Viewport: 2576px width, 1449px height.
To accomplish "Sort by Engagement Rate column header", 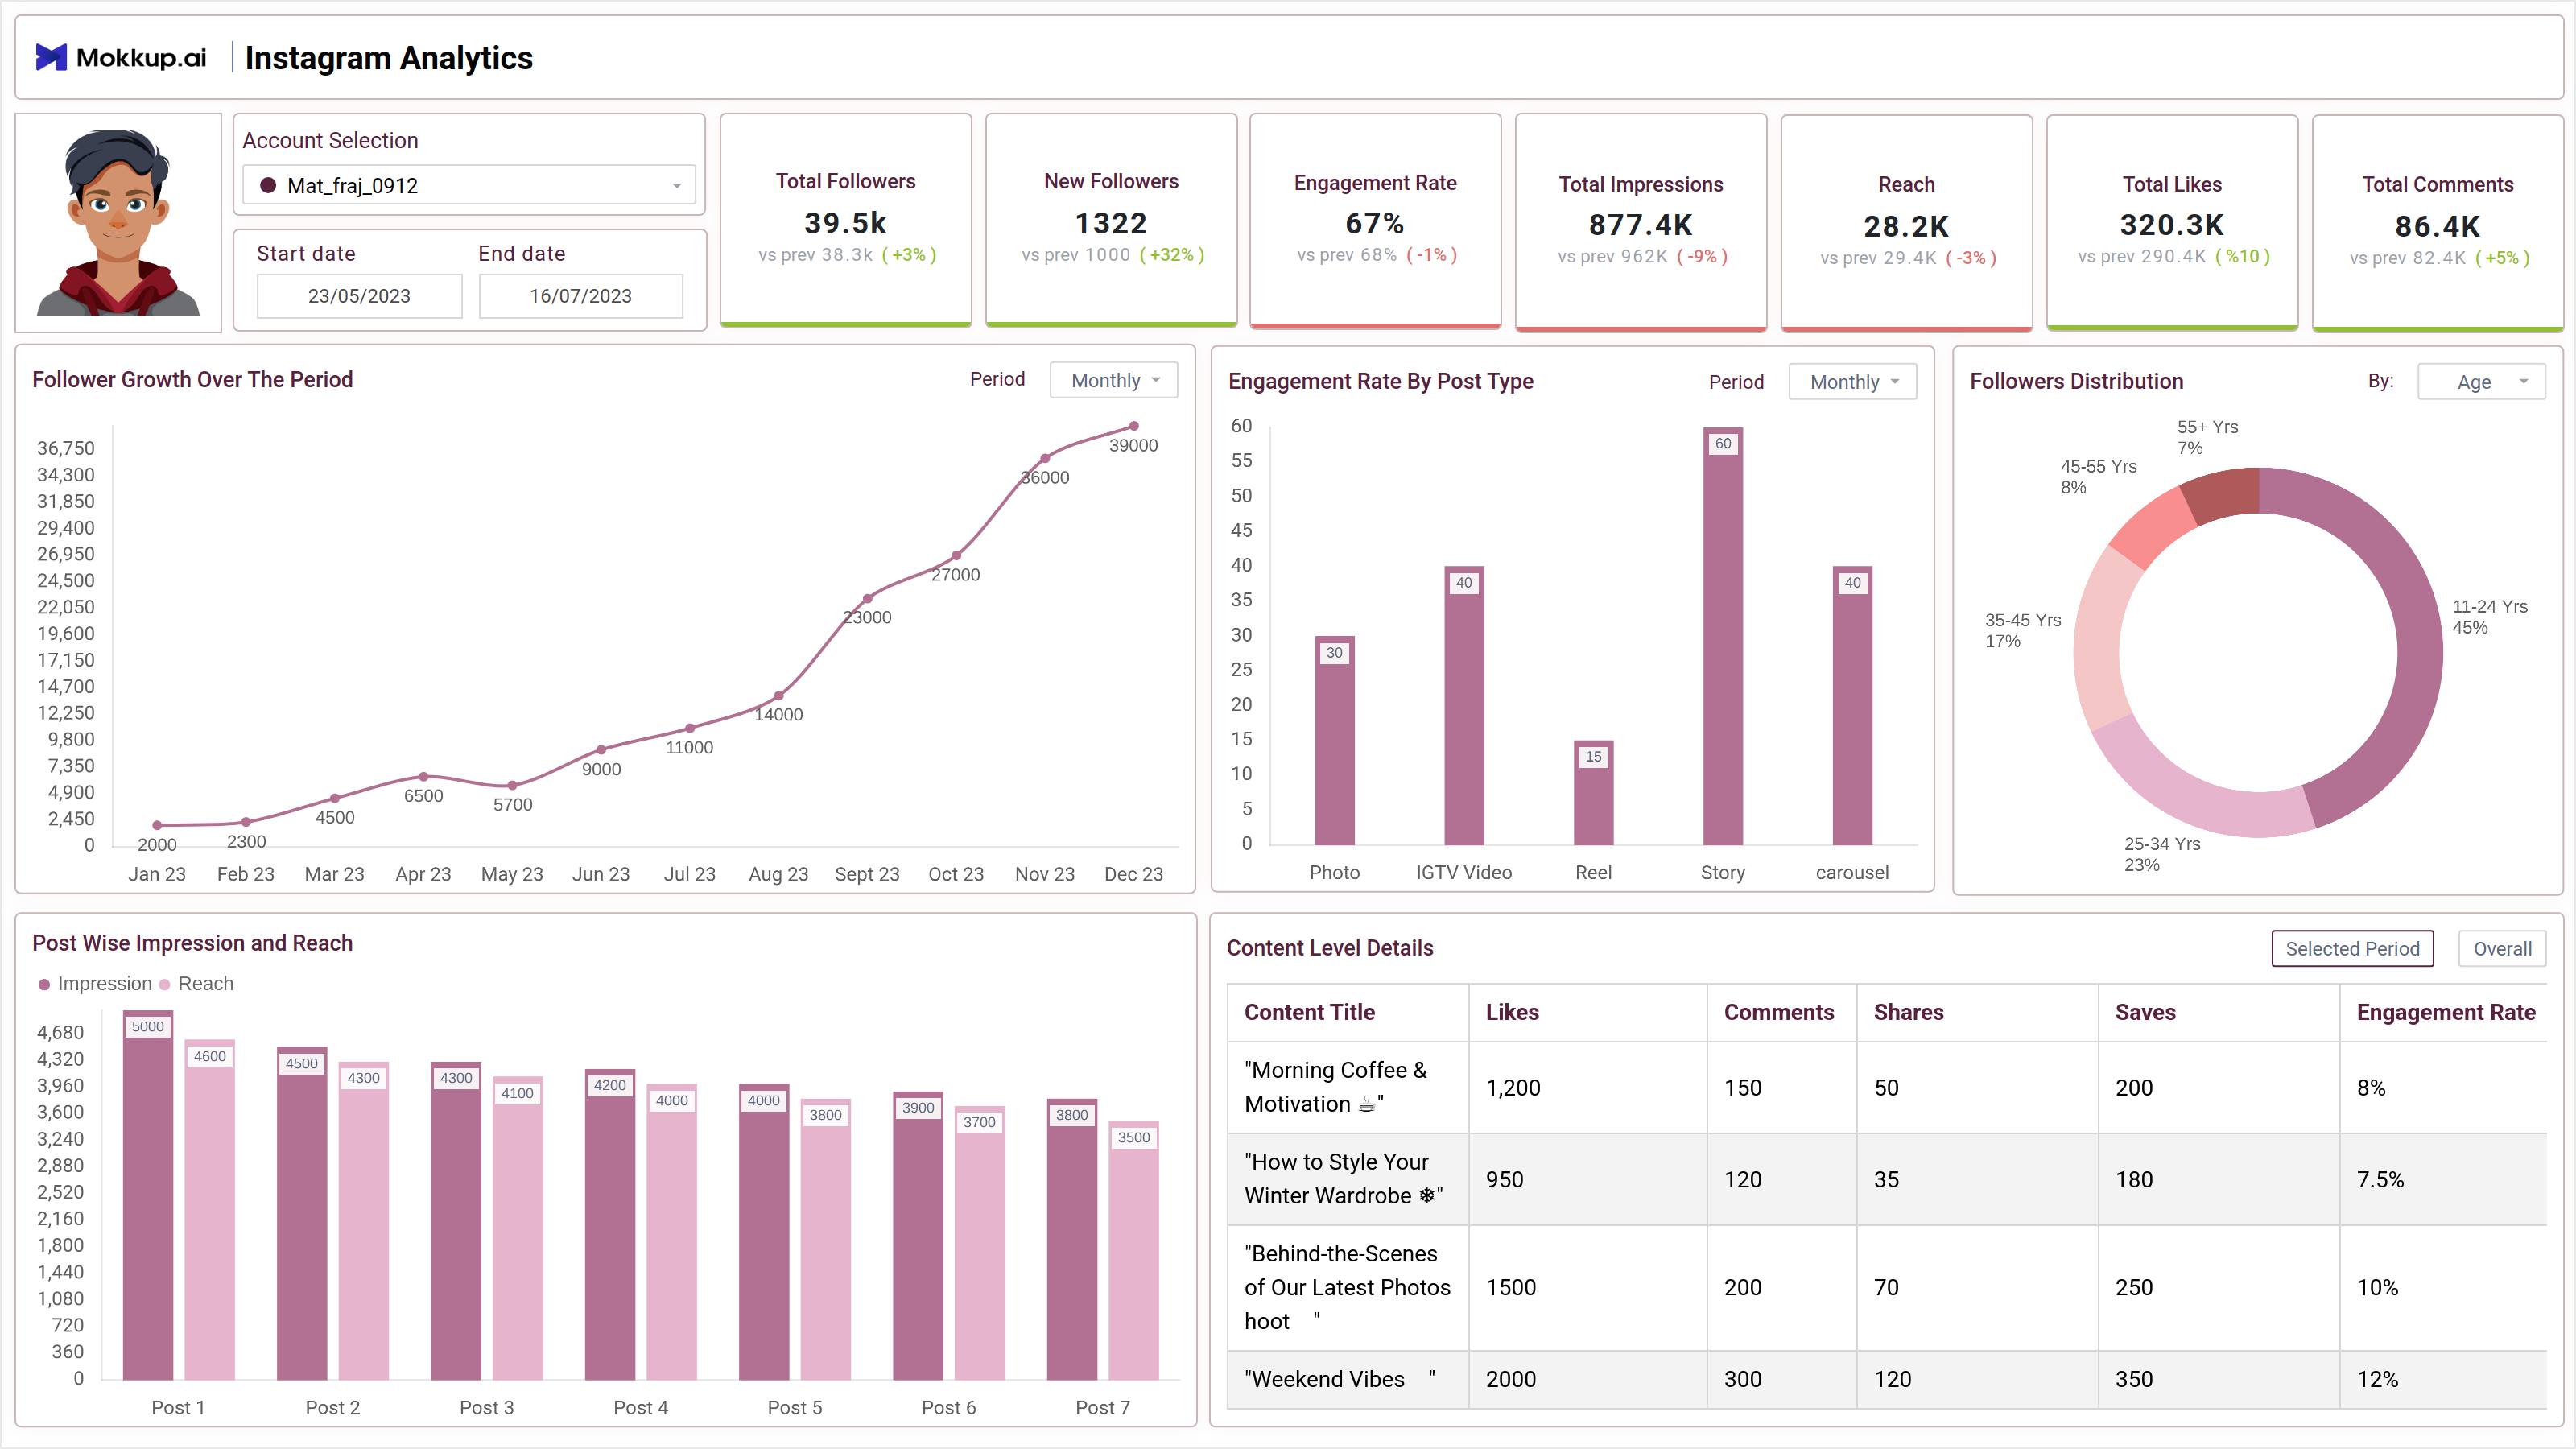I will point(2445,1012).
